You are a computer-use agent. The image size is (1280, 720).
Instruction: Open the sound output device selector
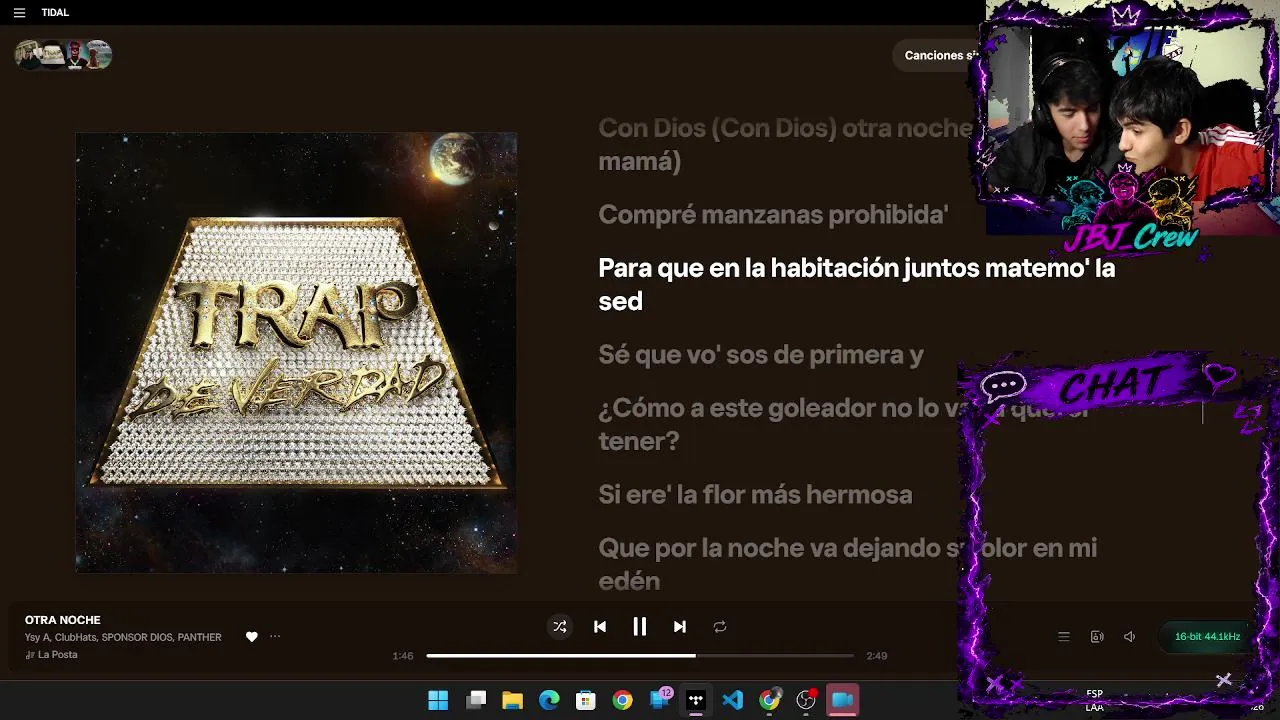1097,637
